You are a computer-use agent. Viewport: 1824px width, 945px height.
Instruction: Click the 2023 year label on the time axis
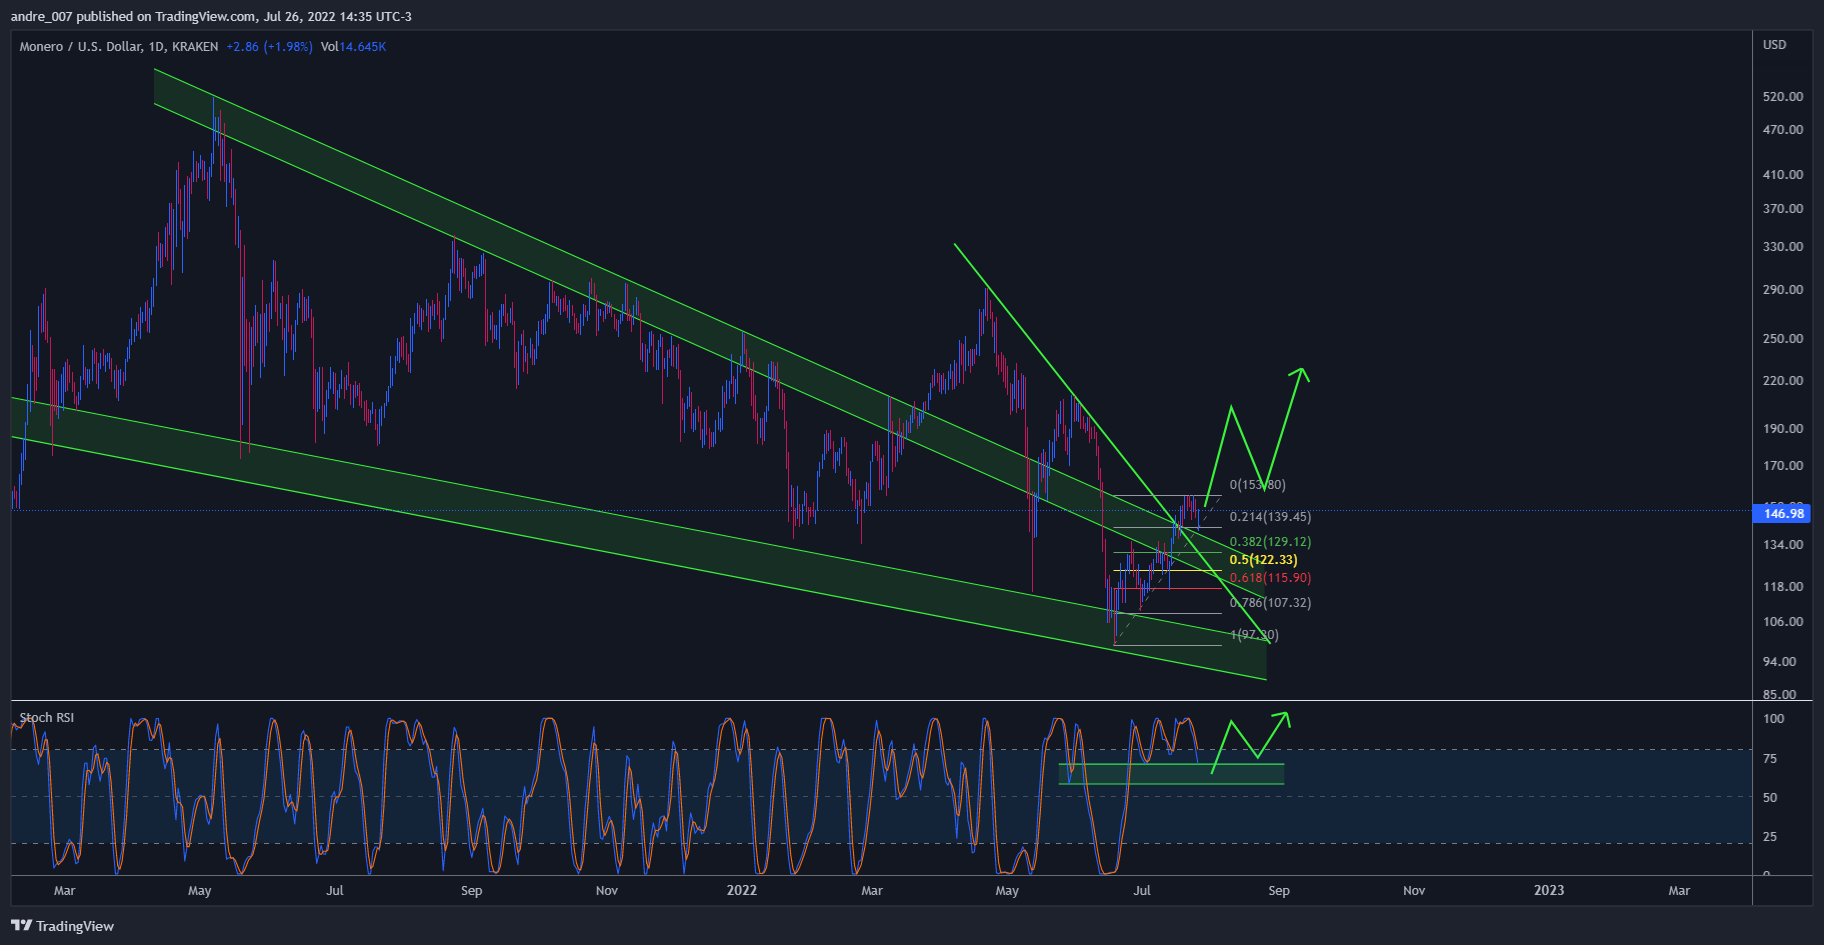[x=1549, y=890]
